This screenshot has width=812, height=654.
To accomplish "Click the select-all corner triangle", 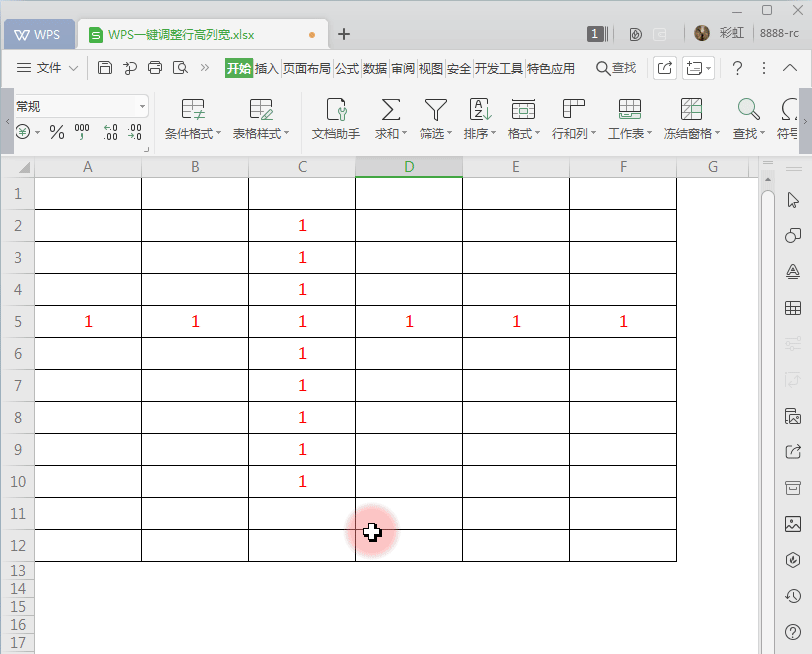I will [x=24, y=167].
